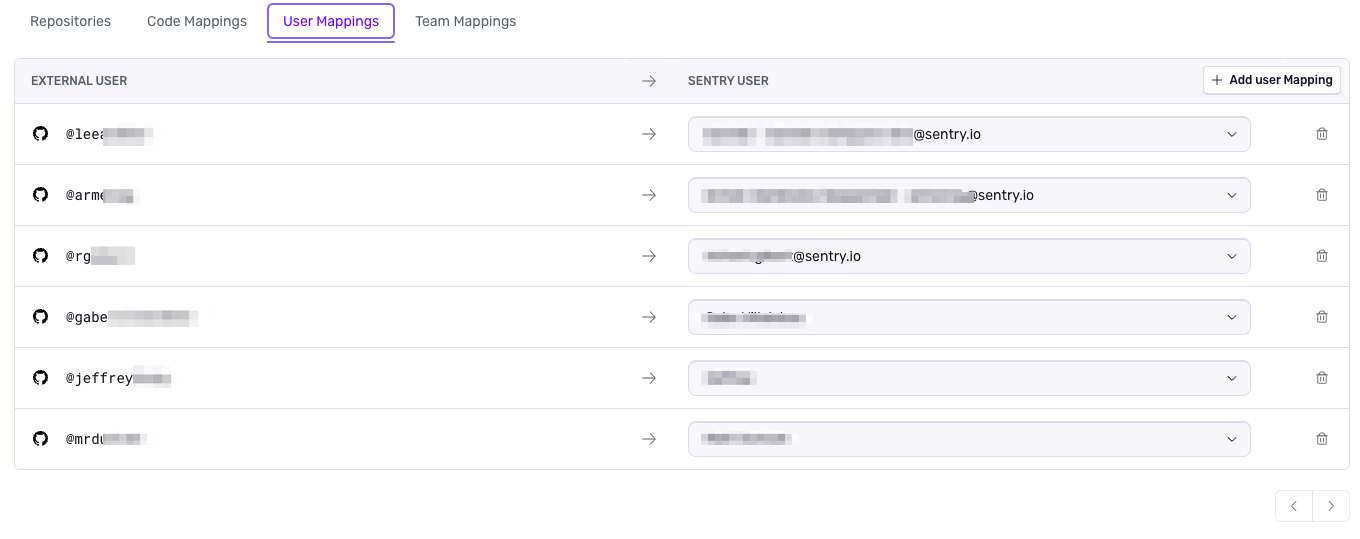Remove the @rg user mapping
The image size is (1360, 539).
click(x=1322, y=256)
